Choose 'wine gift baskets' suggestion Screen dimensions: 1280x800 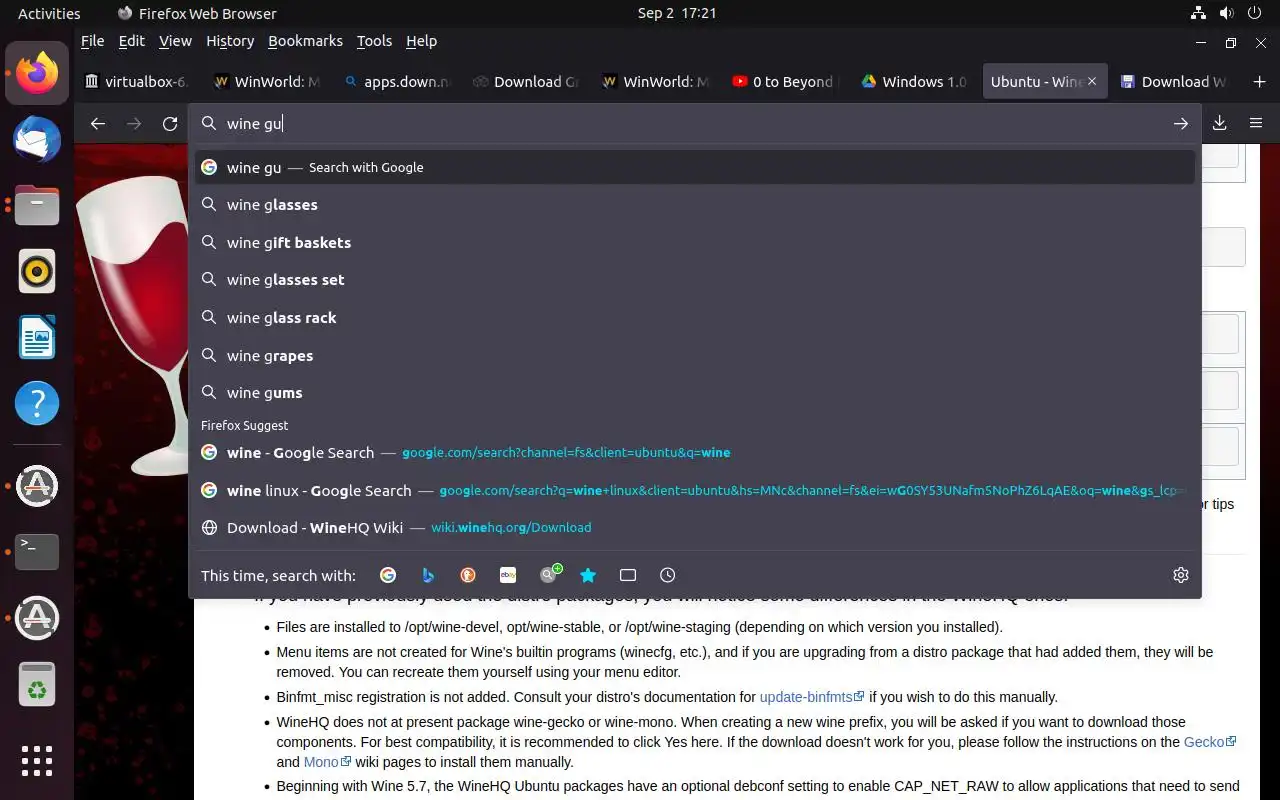coord(695,242)
